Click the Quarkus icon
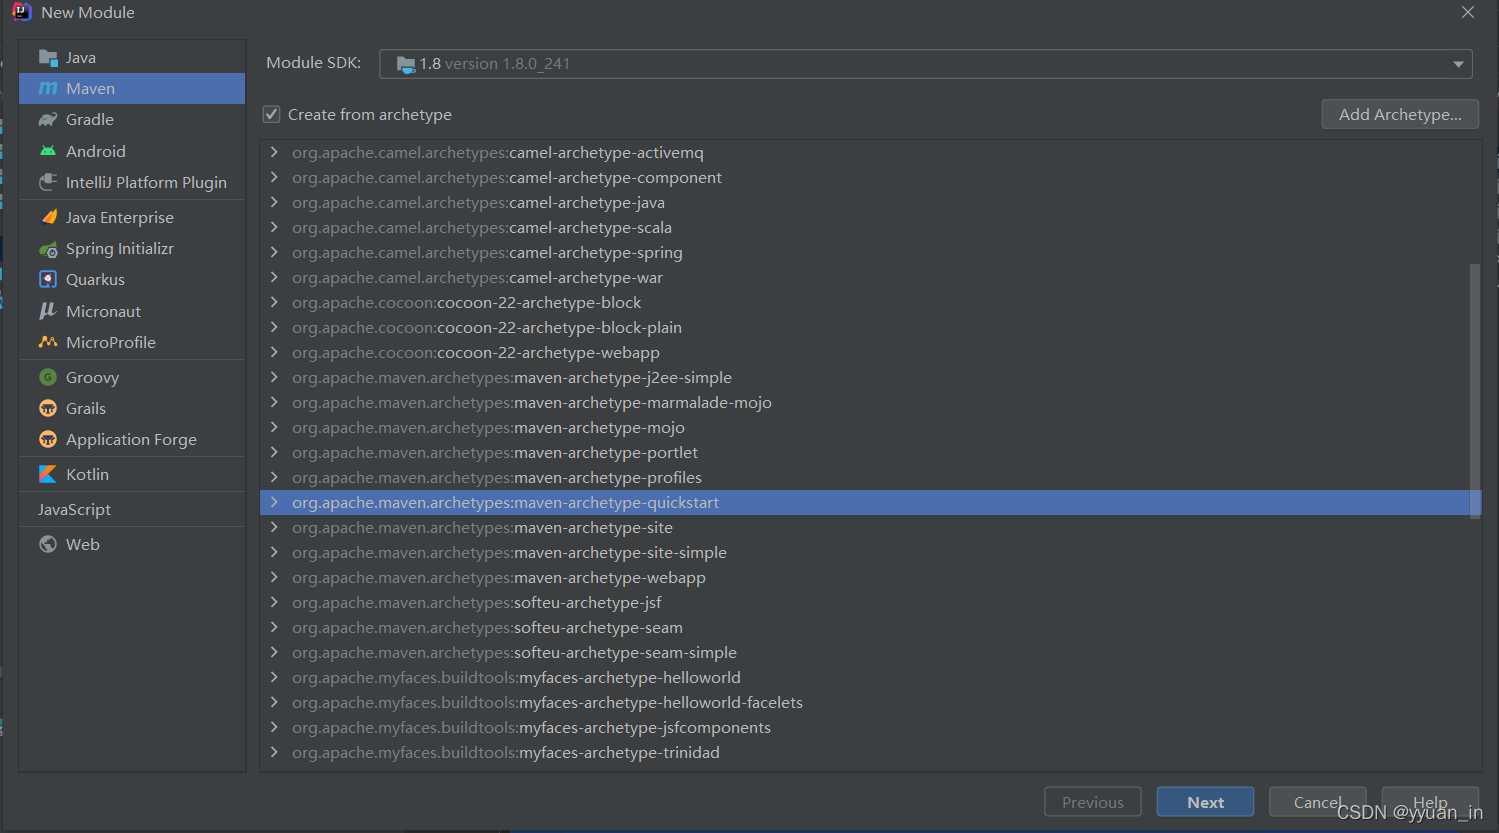Image resolution: width=1499 pixels, height=833 pixels. 48,279
